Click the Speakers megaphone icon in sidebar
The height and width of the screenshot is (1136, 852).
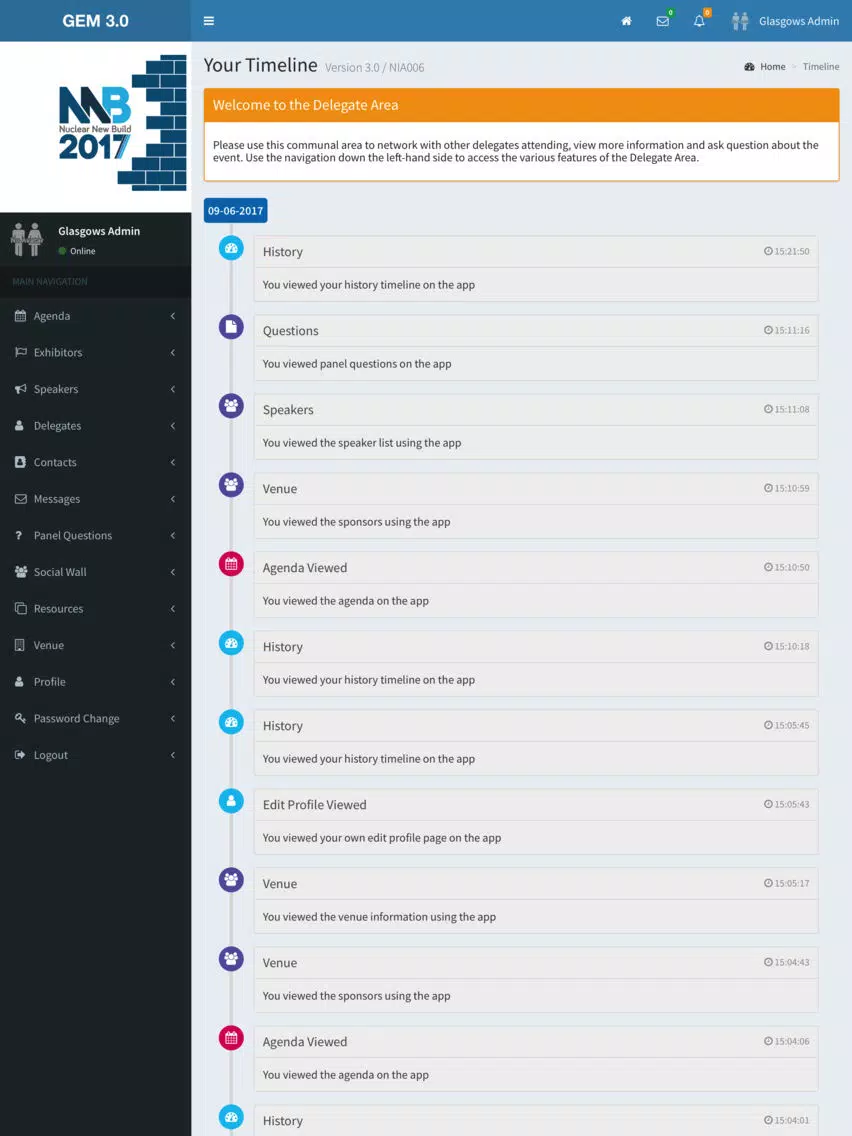(20, 389)
